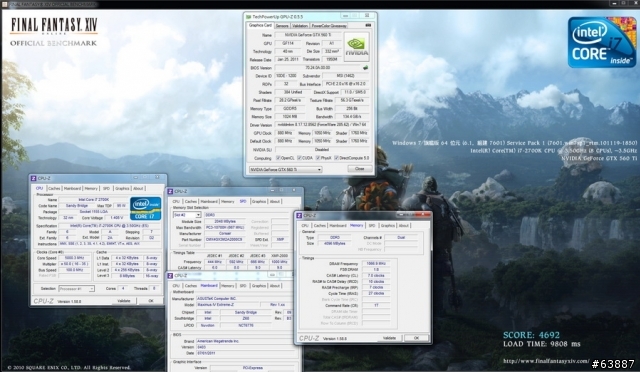Click the Manufacturer Corsair field in CPU-Z SPD
This screenshot has width=640, height=372.
(x=225, y=234)
